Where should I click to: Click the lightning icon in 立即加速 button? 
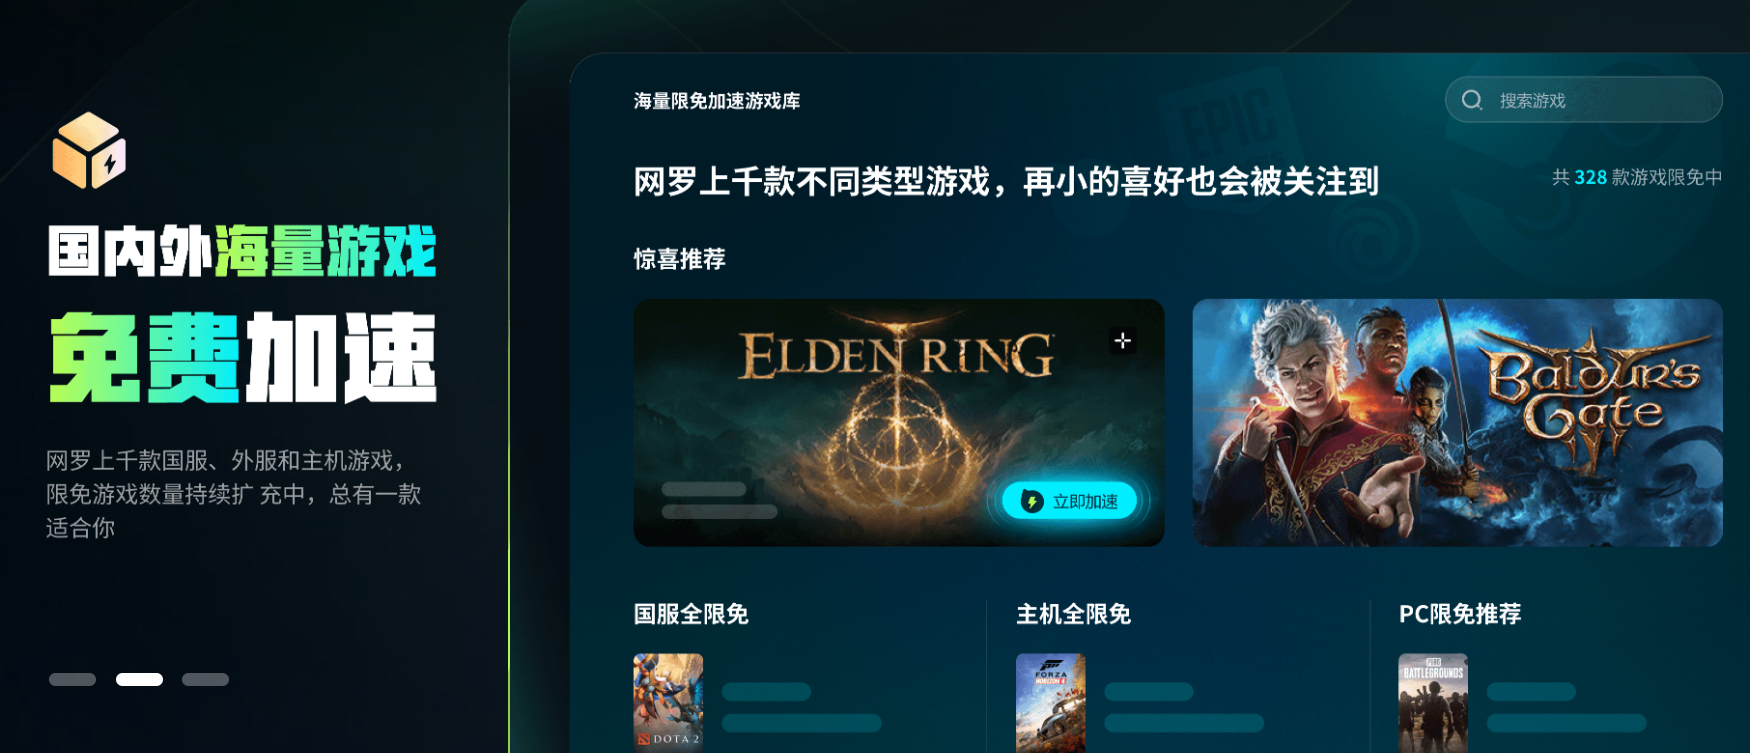click(1031, 501)
